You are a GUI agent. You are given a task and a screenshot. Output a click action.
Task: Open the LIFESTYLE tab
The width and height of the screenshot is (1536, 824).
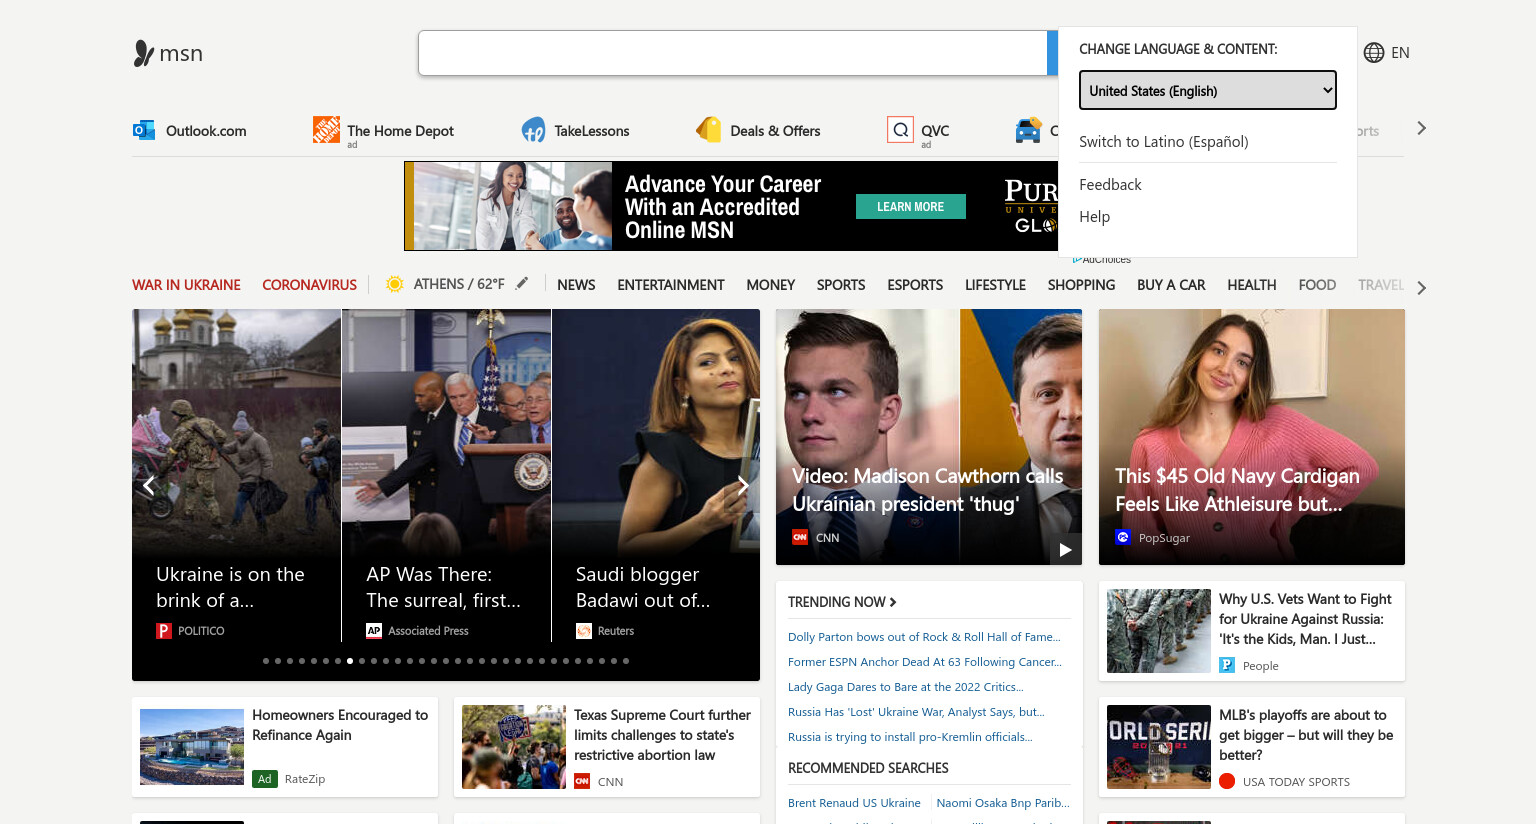pyautogui.click(x=995, y=285)
